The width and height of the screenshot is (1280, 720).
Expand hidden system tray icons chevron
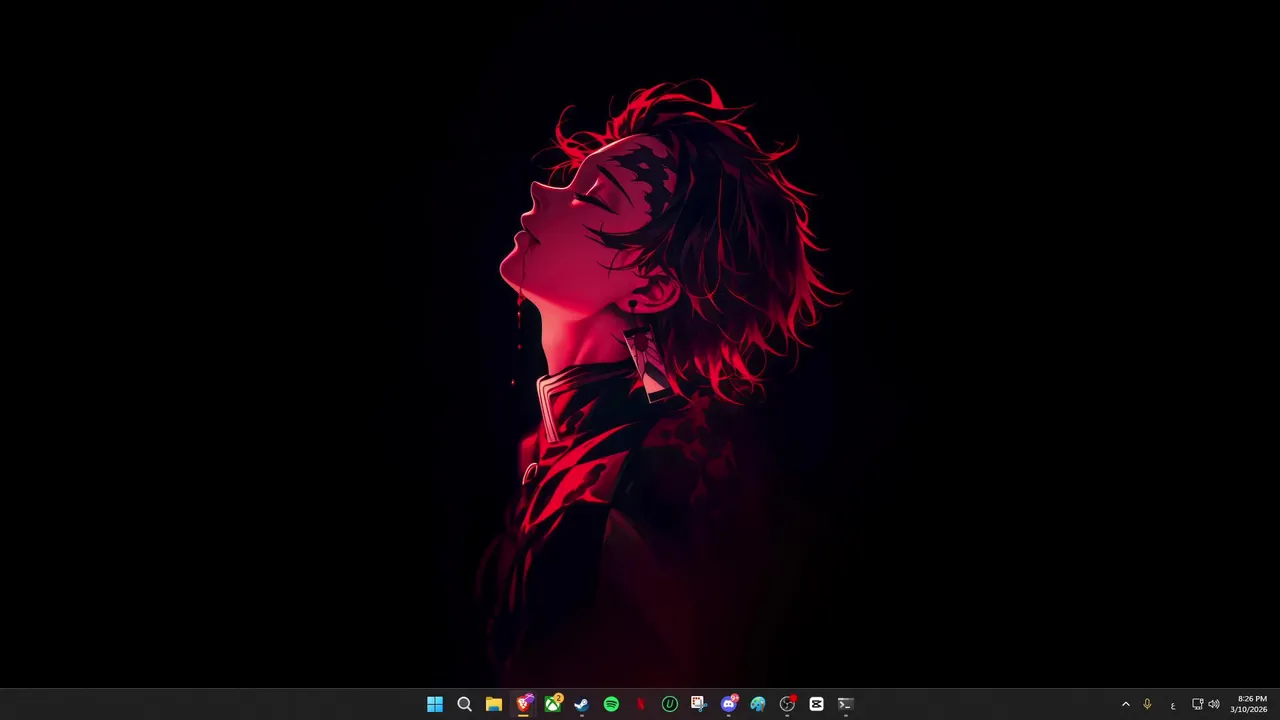1125,704
